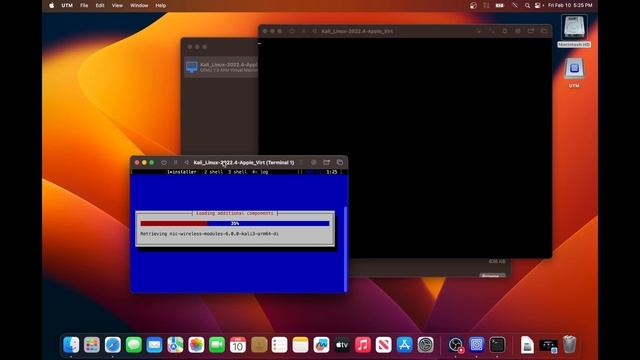Open Photos from the Dock
640x360 pixels.
196,345
